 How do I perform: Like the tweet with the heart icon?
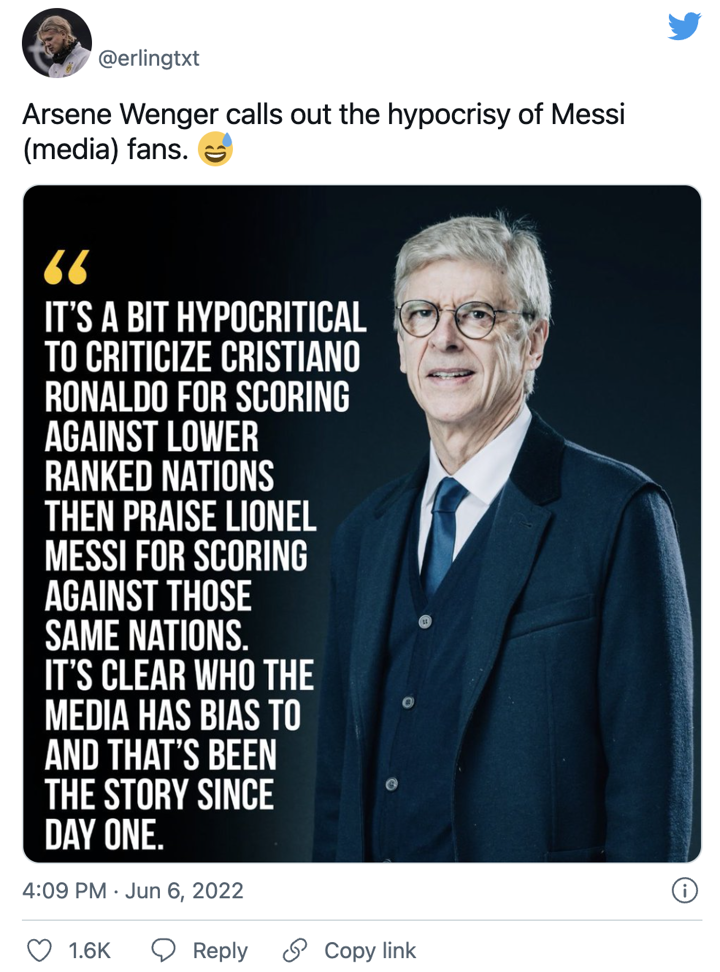[x=37, y=950]
